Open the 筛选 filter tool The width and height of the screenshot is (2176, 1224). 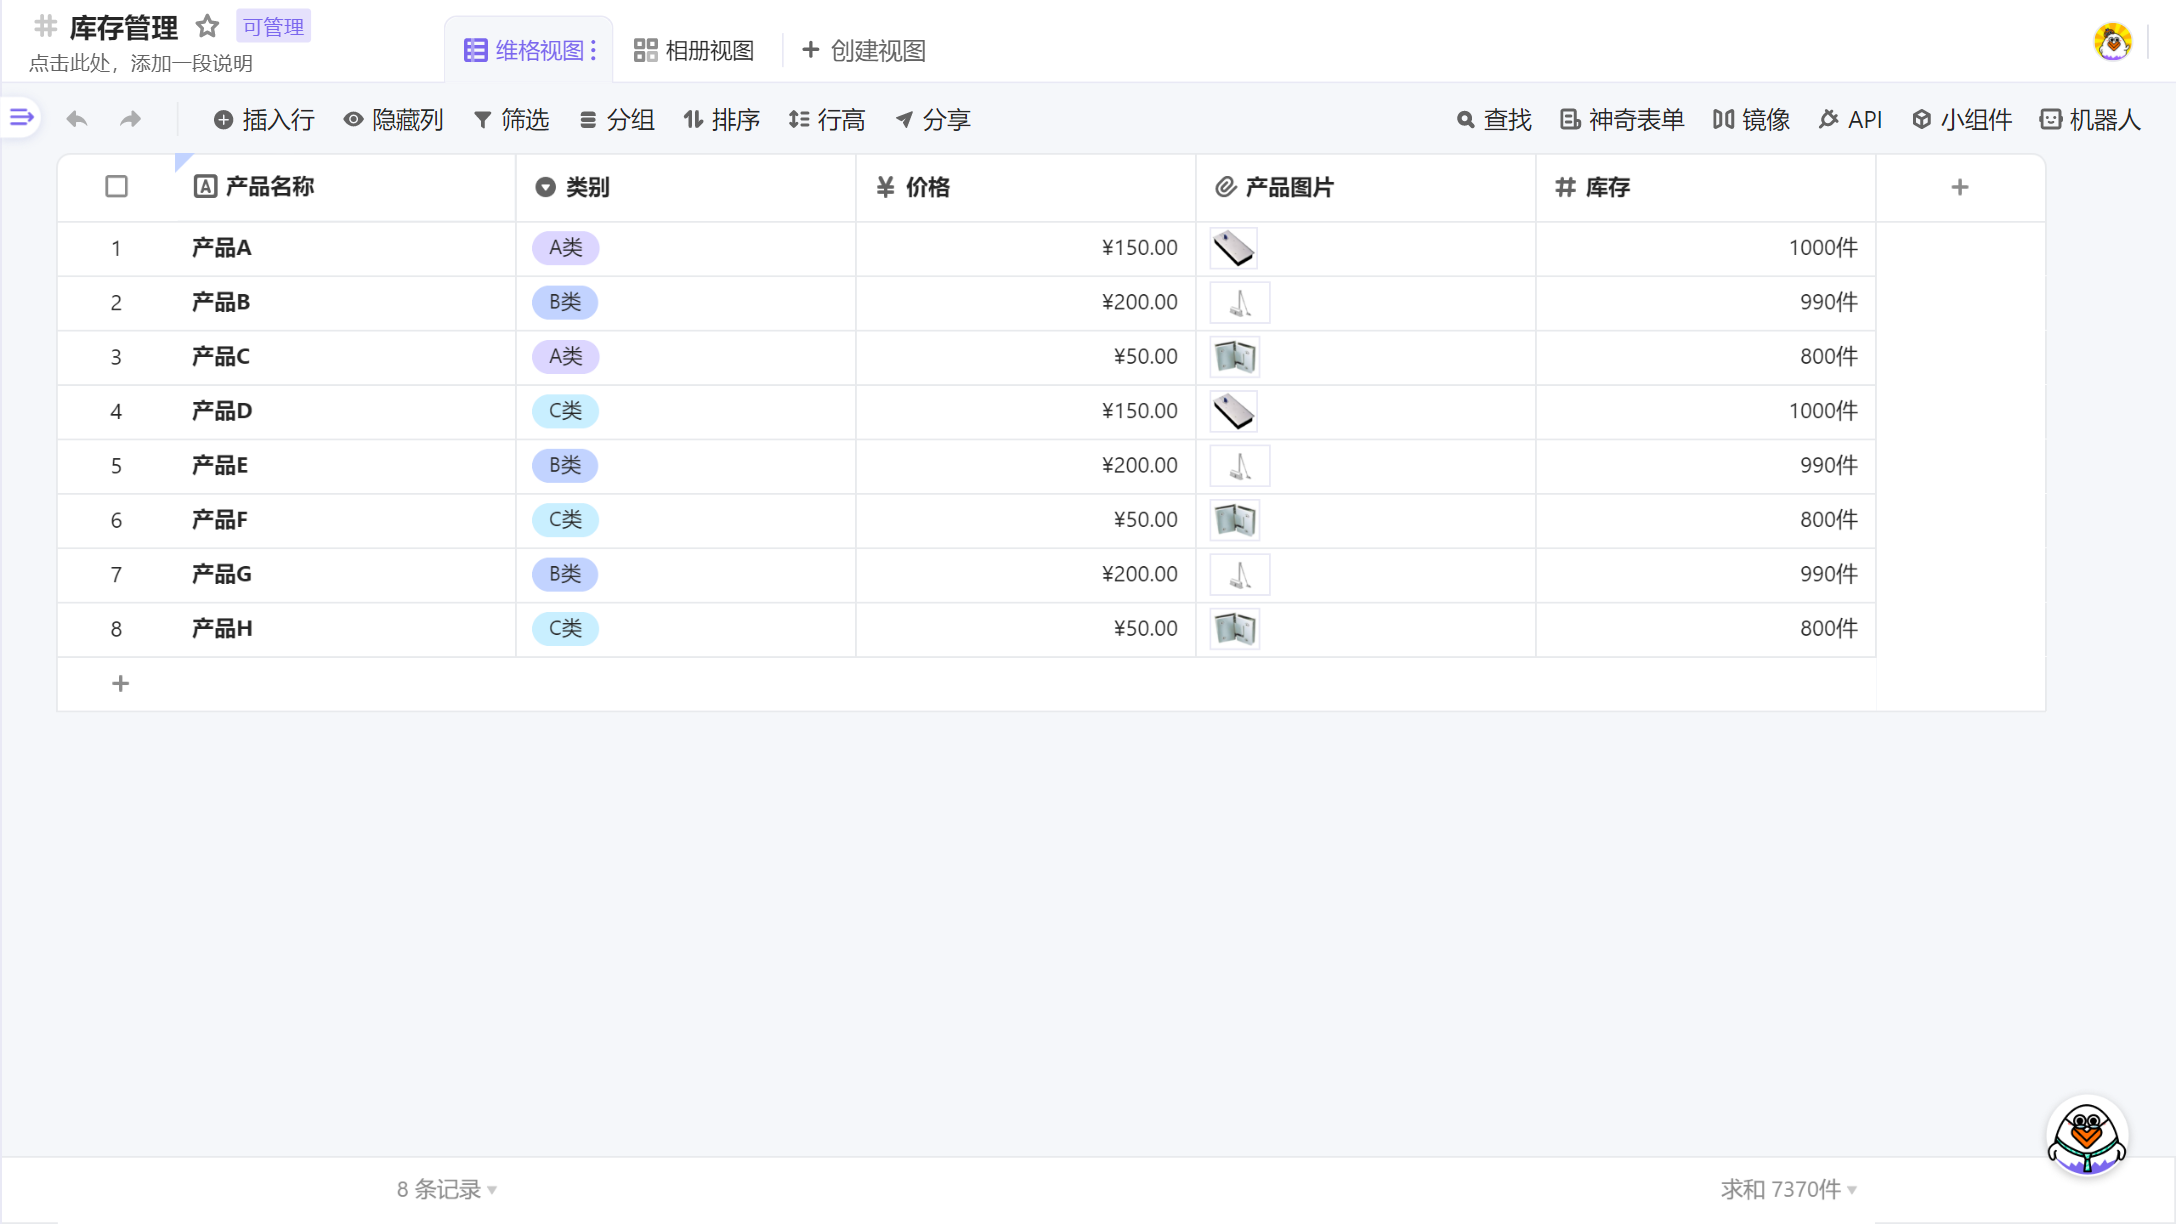click(512, 119)
